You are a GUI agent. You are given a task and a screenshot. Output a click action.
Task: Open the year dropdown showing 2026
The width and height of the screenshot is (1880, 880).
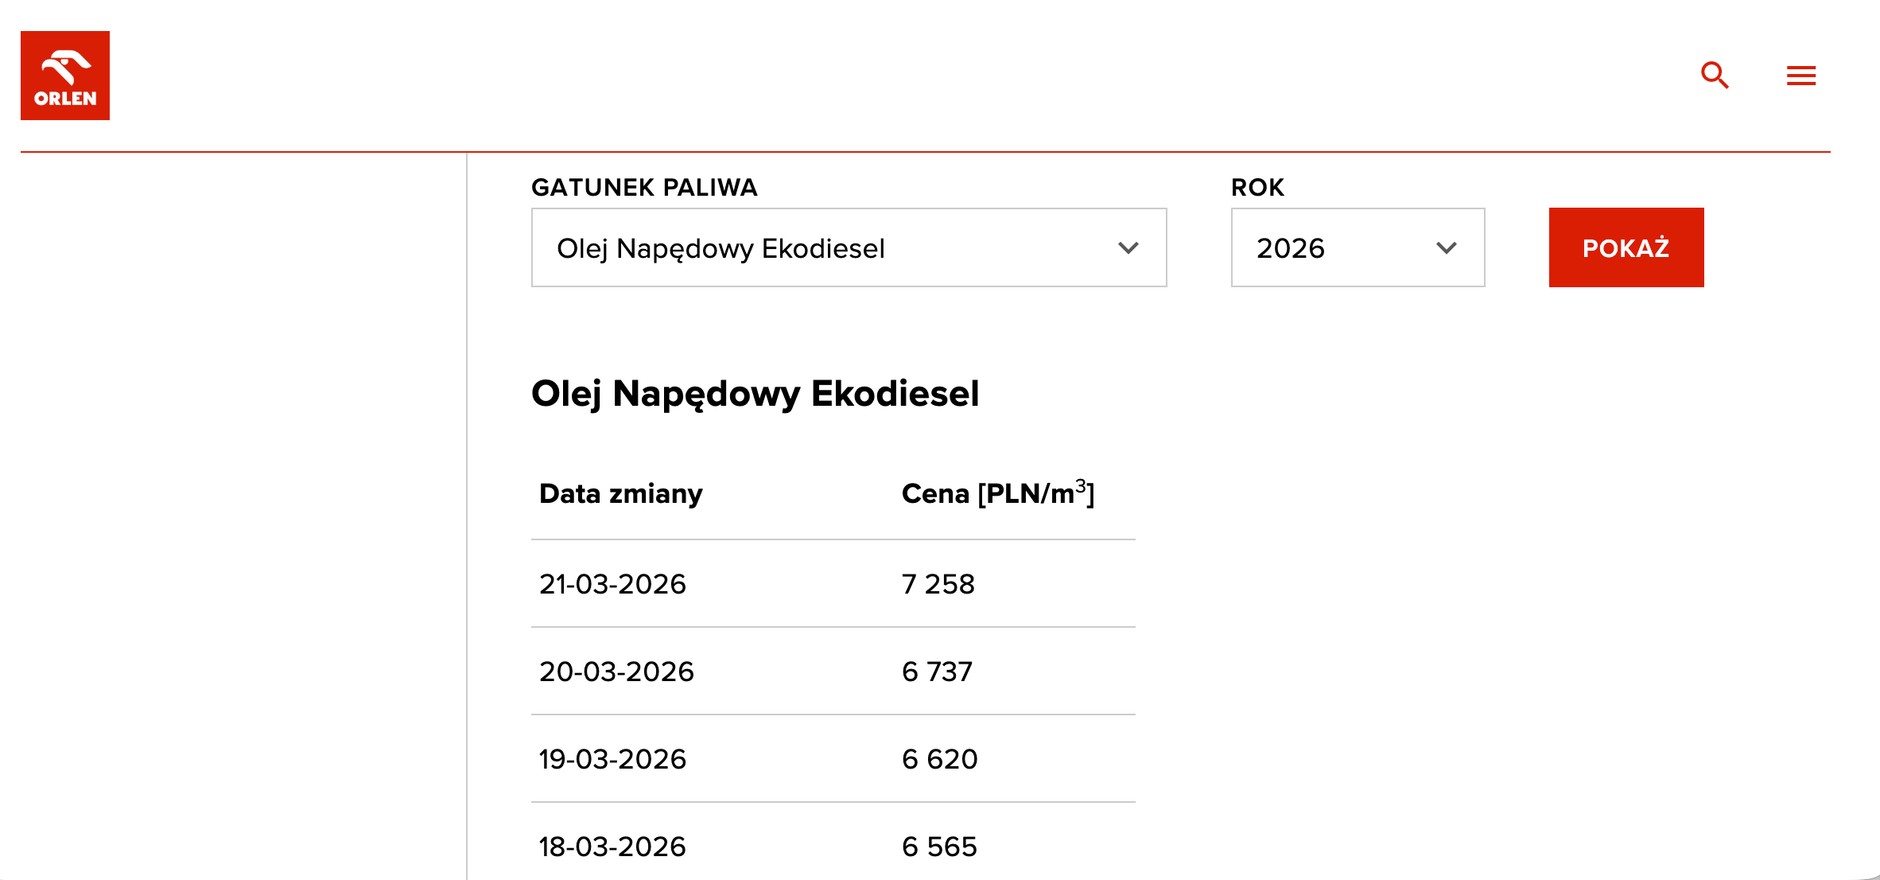point(1357,248)
